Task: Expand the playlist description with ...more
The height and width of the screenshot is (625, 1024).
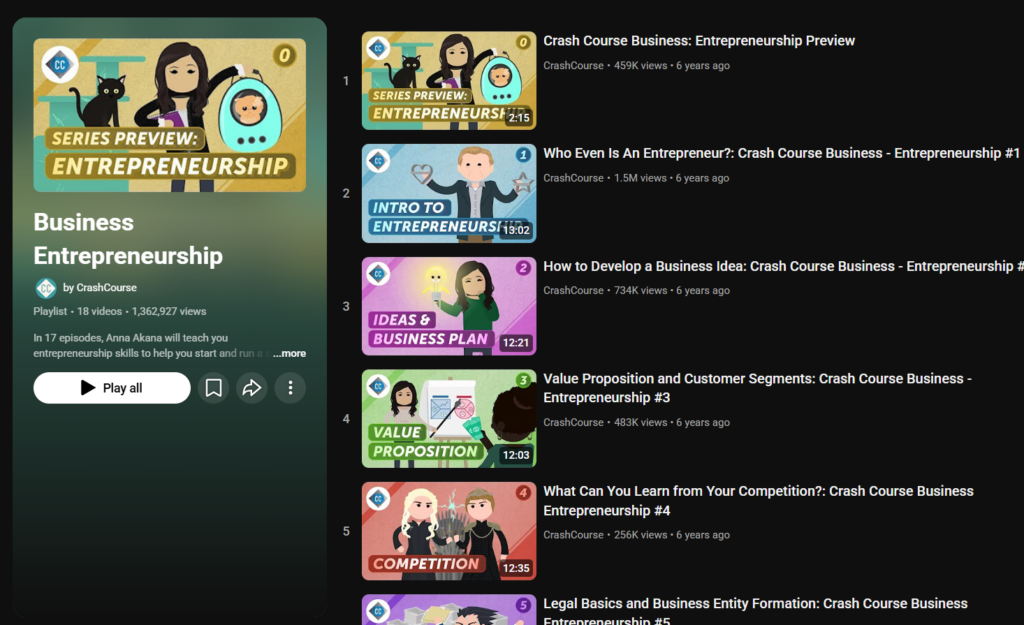Action: click(x=289, y=353)
